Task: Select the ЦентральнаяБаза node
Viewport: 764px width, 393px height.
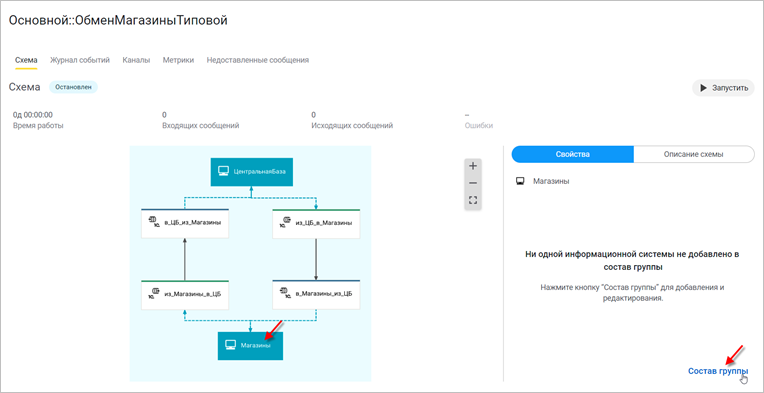Action: 251,171
